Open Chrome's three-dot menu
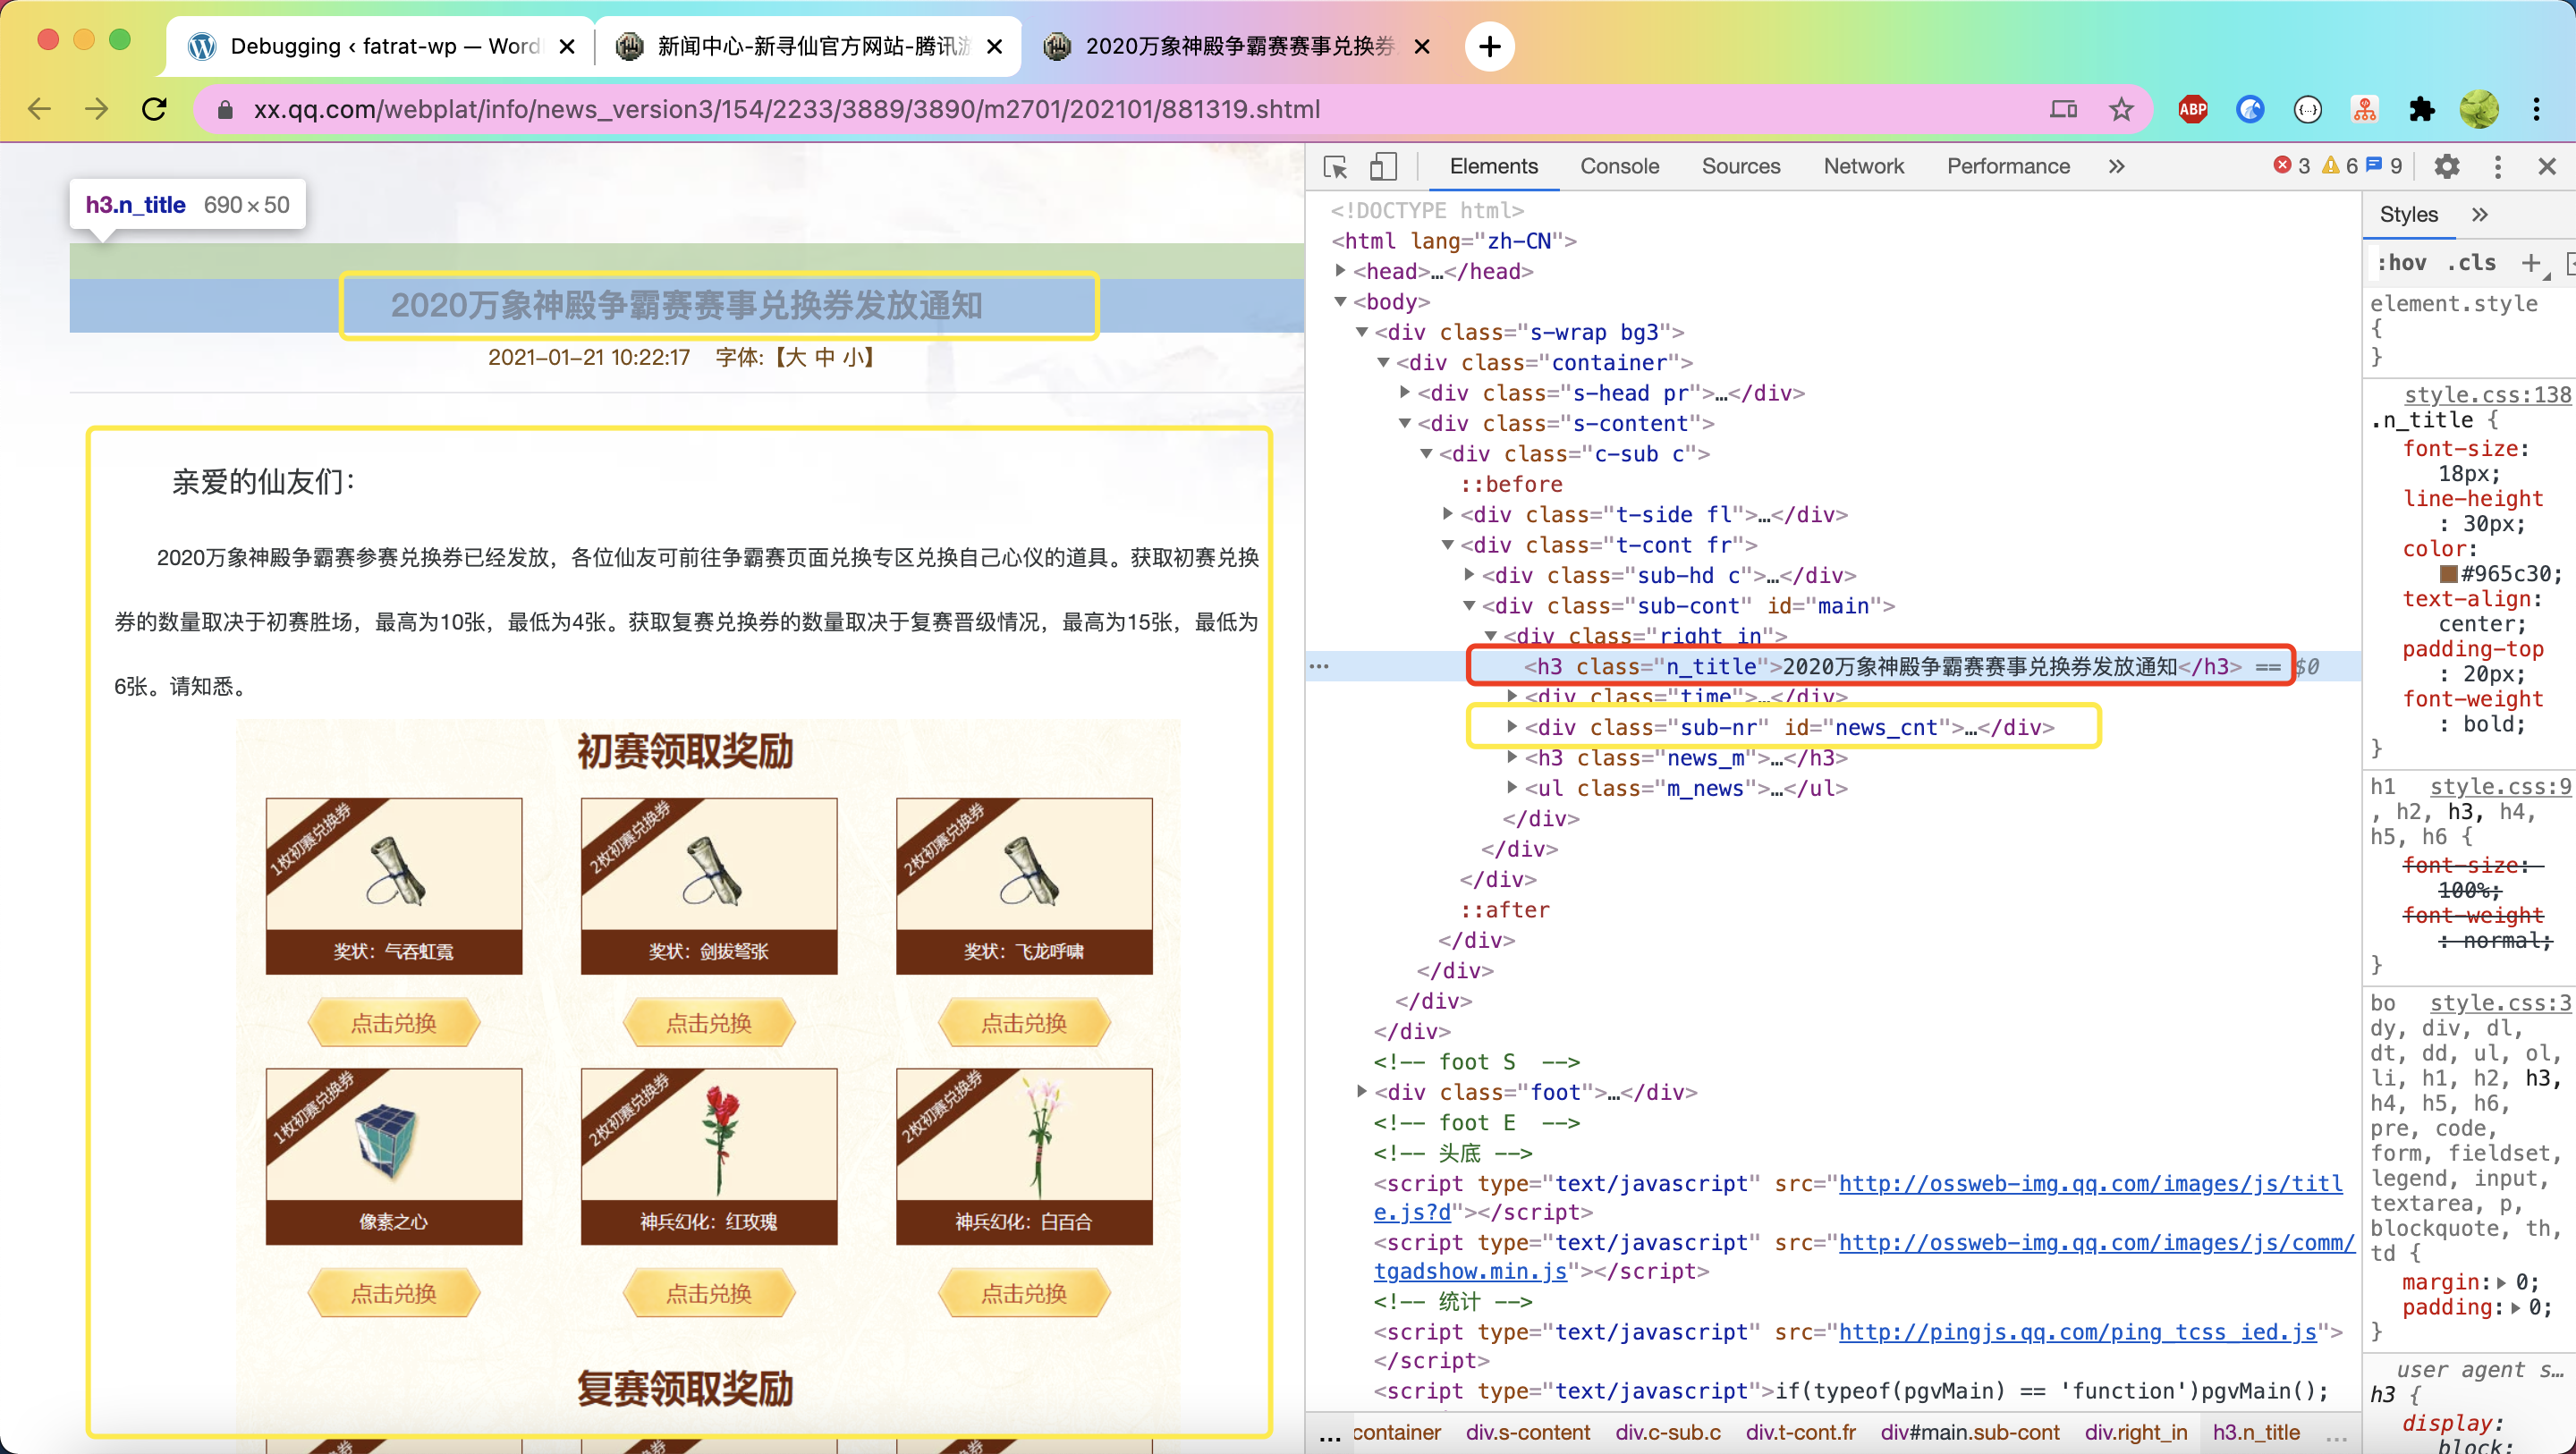Image resolution: width=2576 pixels, height=1454 pixels. [2536, 109]
